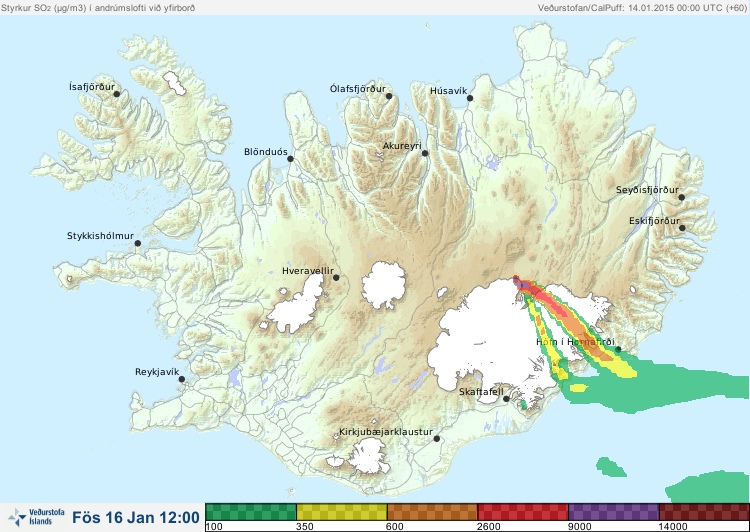
Task: Click the yellow 350 legend swatch
Action: [x=342, y=512]
